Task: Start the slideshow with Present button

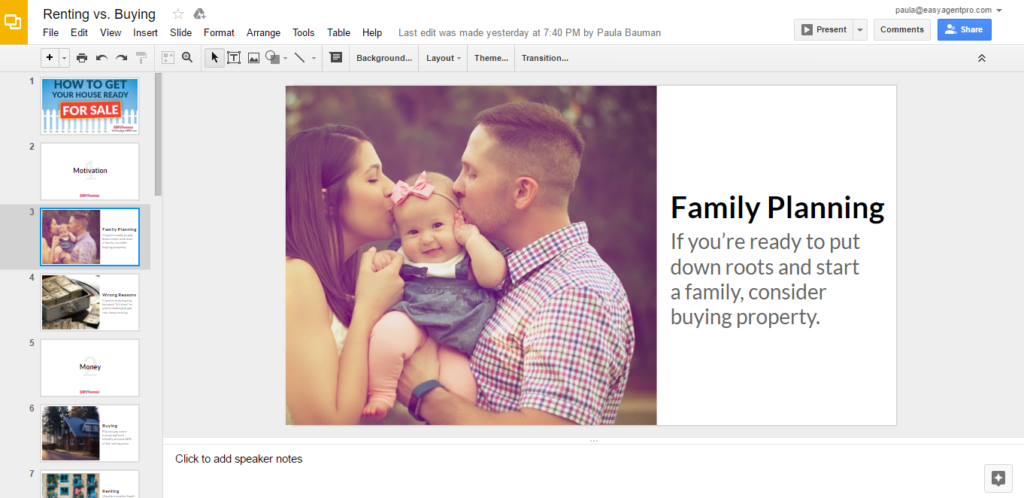Action: point(824,29)
